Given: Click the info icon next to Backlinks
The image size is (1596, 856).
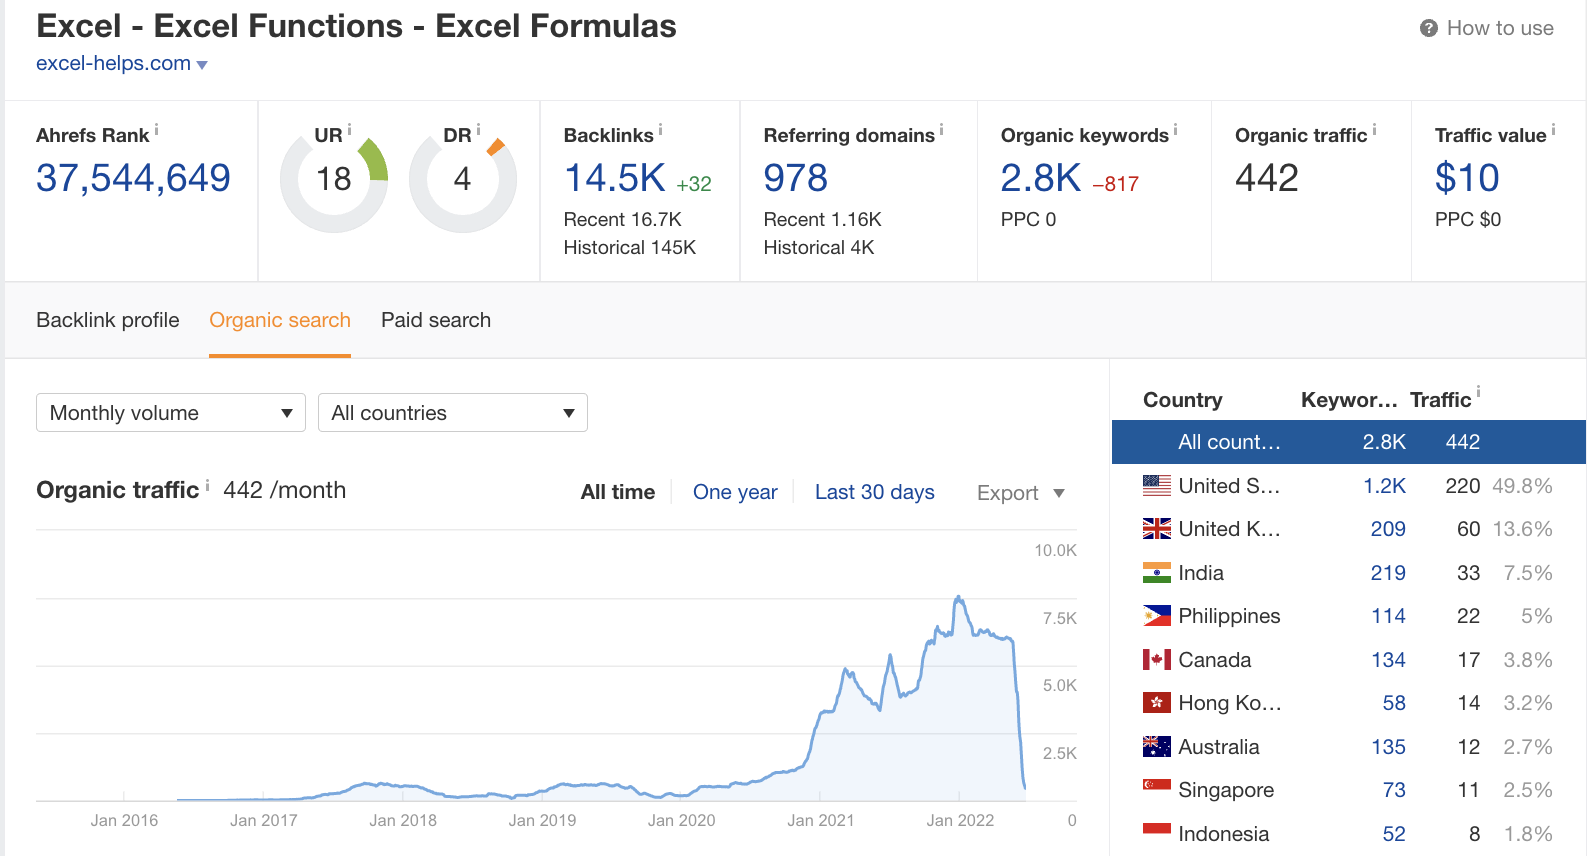Looking at the screenshot, I should (660, 130).
